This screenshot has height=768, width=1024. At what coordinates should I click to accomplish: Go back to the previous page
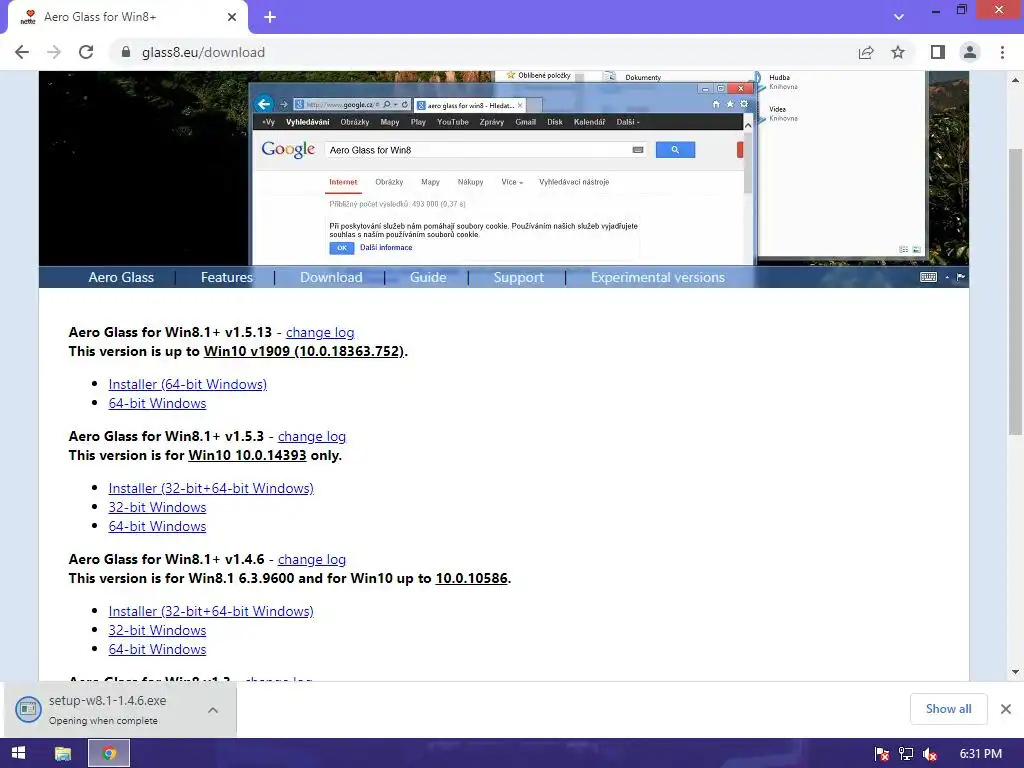point(22,52)
